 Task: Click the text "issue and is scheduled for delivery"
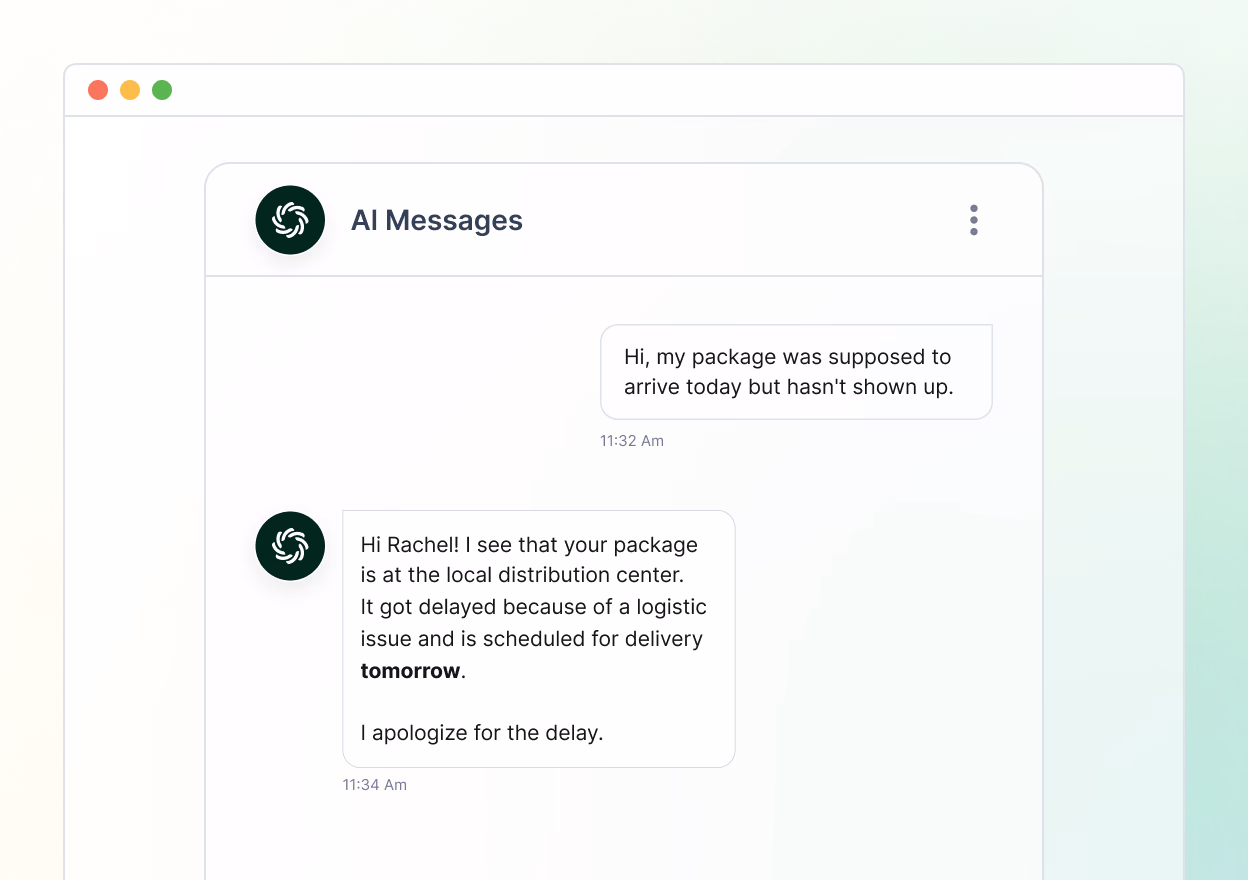tap(531, 639)
